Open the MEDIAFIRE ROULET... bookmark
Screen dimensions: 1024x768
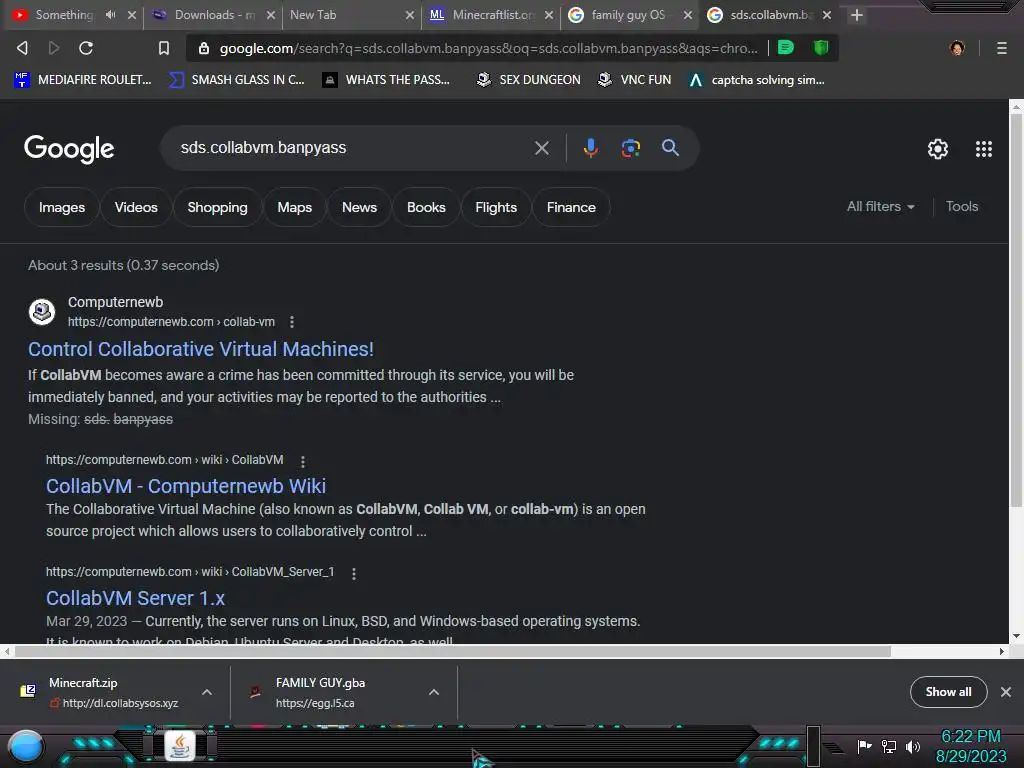82,80
